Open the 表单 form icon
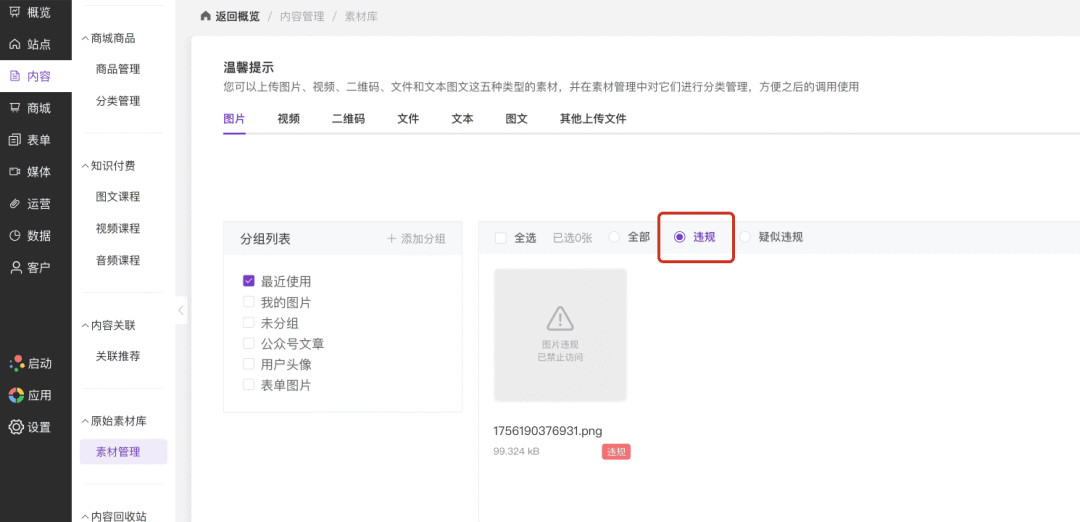The image size is (1080, 522). 15,140
